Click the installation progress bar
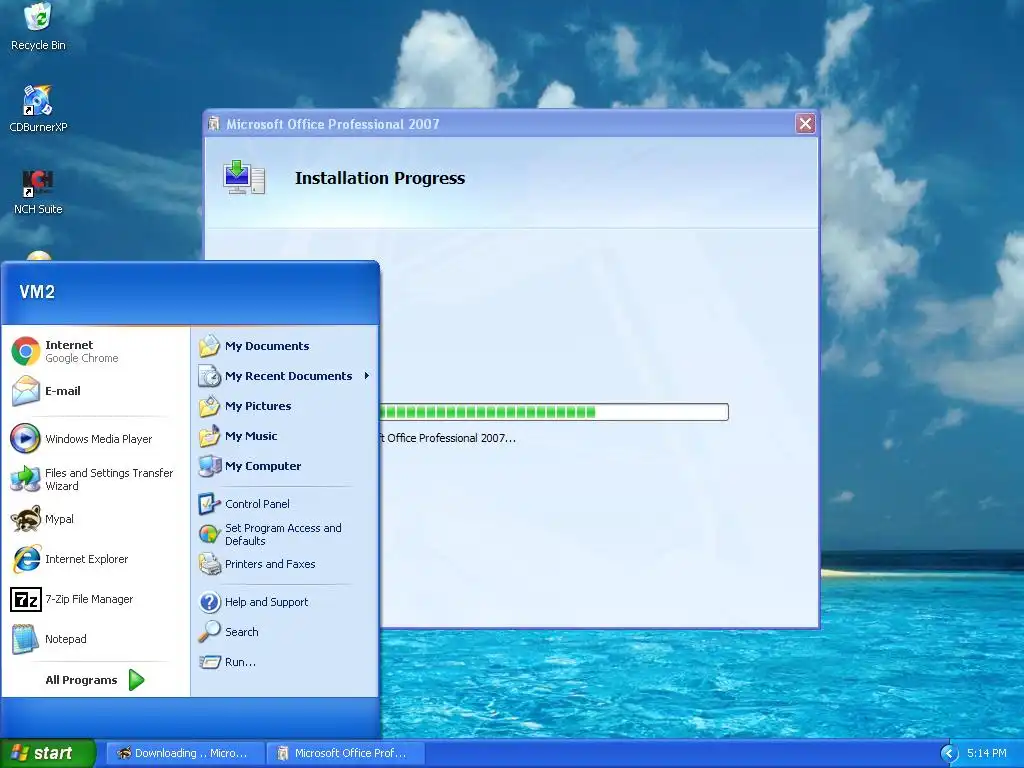The height and width of the screenshot is (768, 1024). [x=554, y=412]
